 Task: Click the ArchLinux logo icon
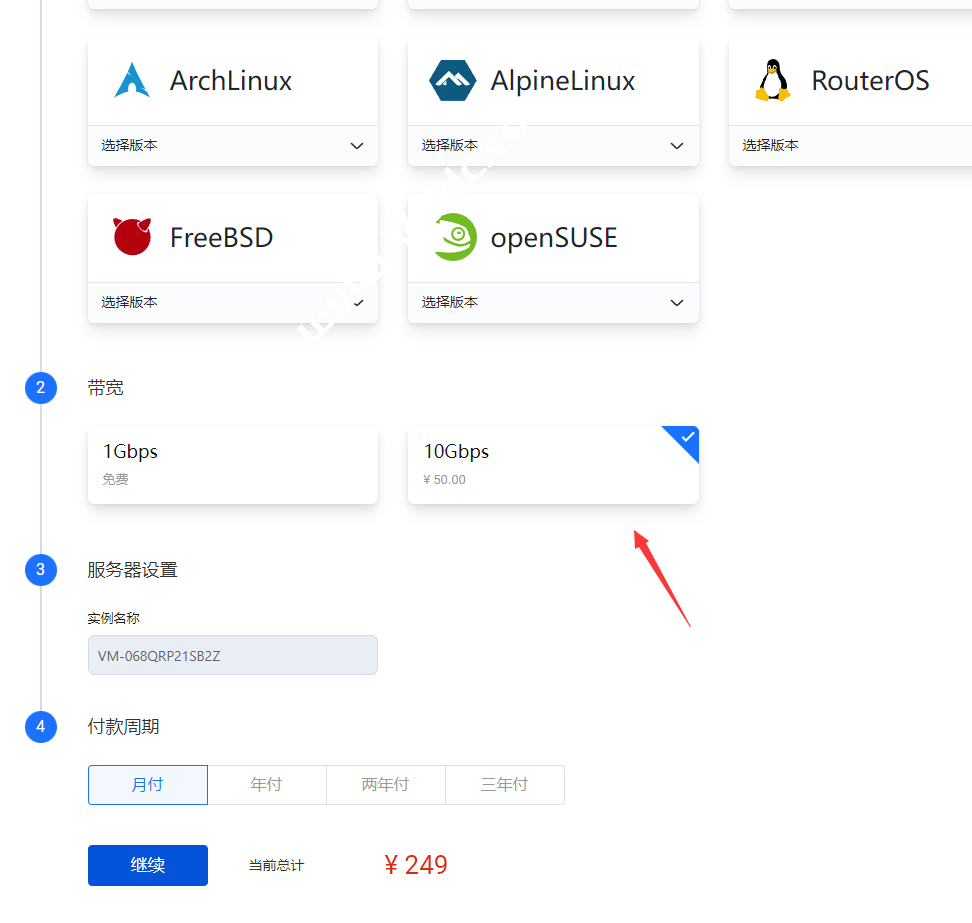132,80
